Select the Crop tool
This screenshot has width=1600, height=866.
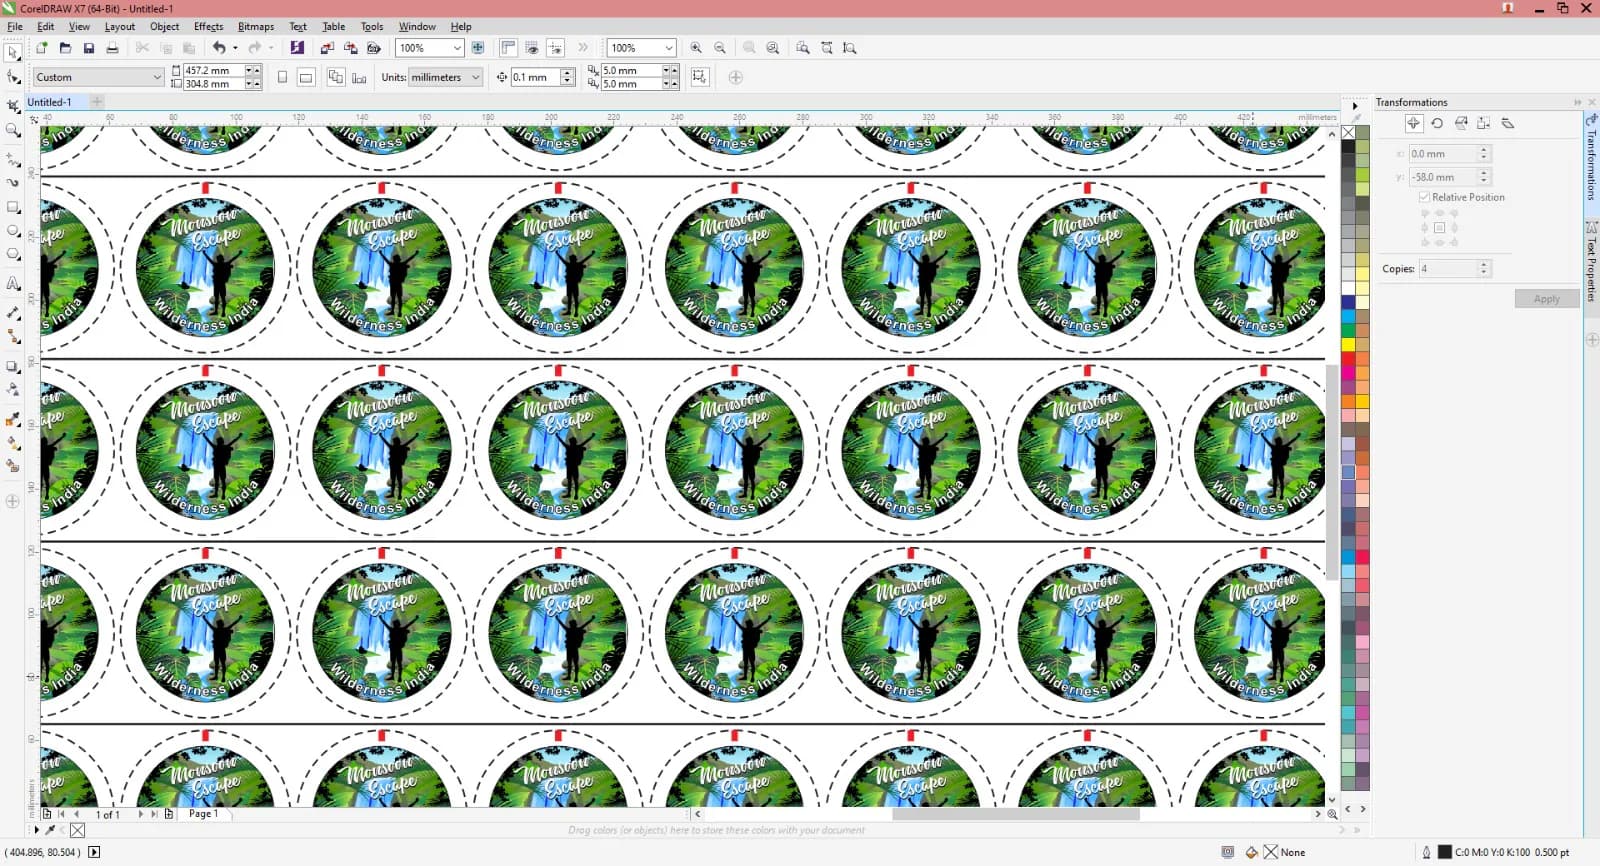[x=13, y=105]
